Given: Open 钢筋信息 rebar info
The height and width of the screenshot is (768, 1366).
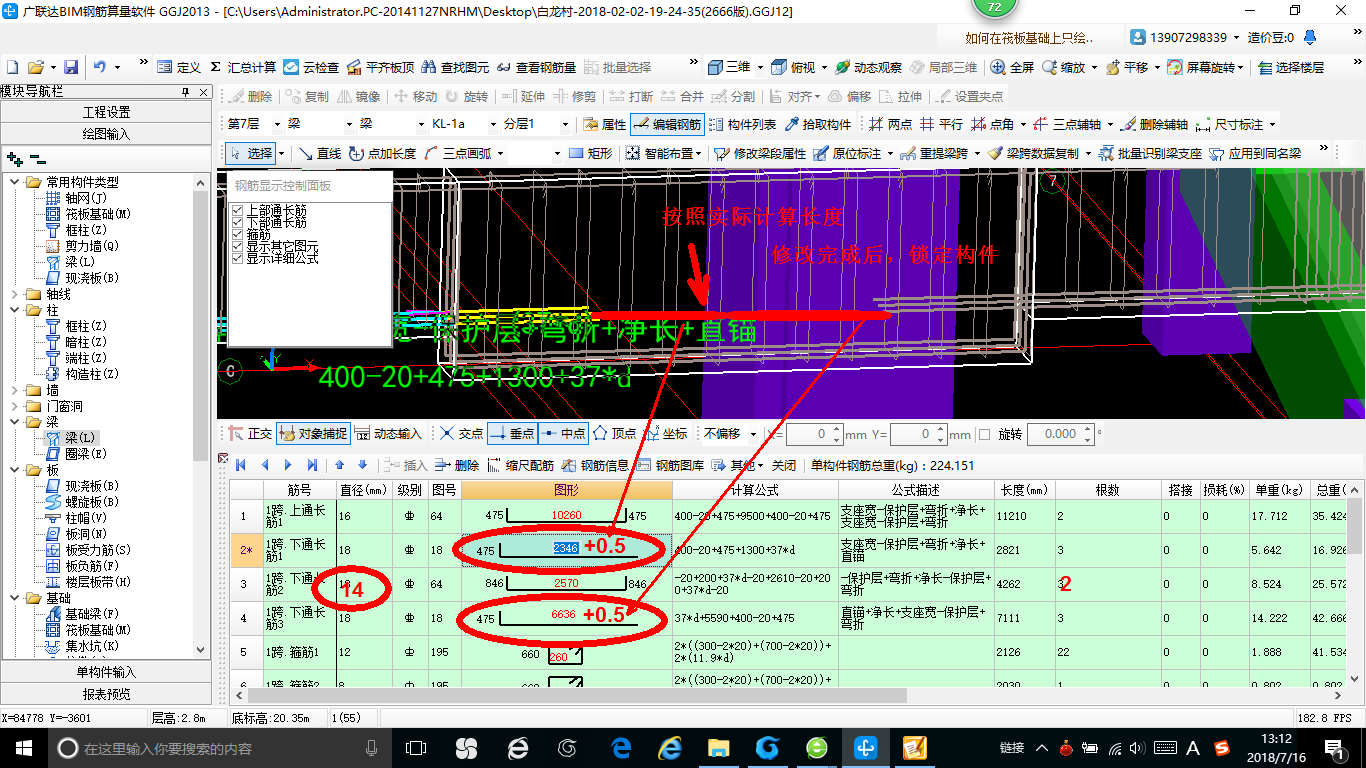Looking at the screenshot, I should 596,465.
